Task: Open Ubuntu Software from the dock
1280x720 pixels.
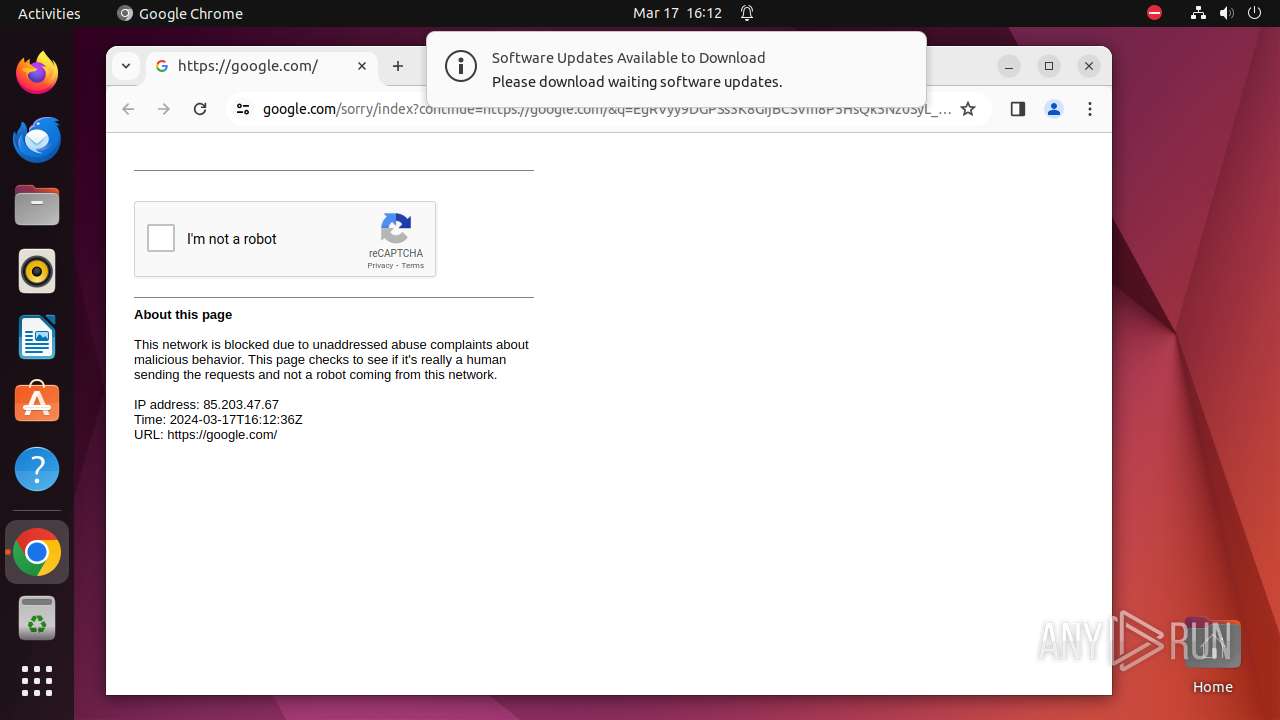Action: [37, 403]
